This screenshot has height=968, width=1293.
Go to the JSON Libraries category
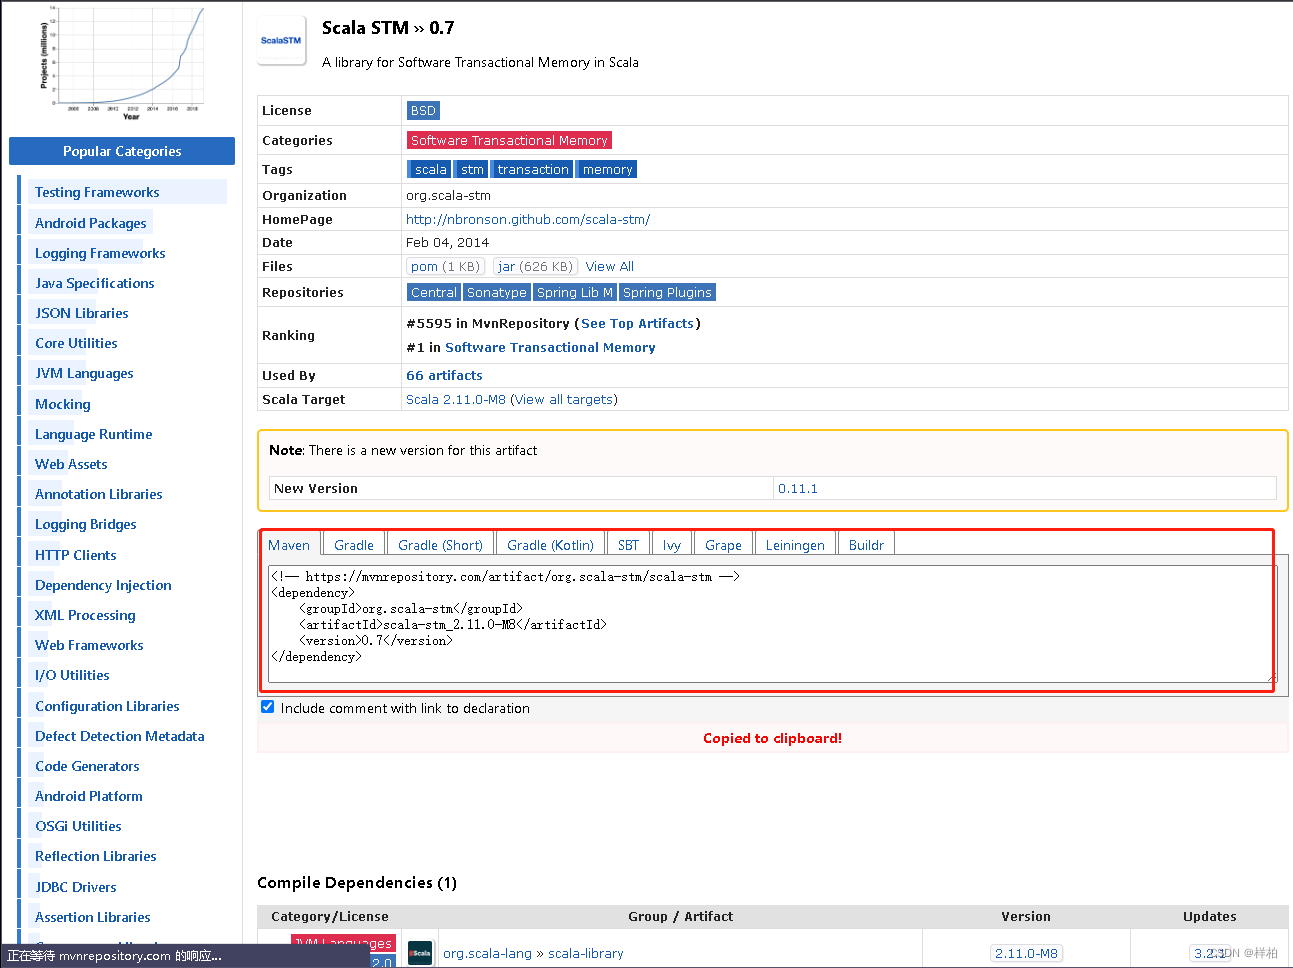[x=82, y=314]
